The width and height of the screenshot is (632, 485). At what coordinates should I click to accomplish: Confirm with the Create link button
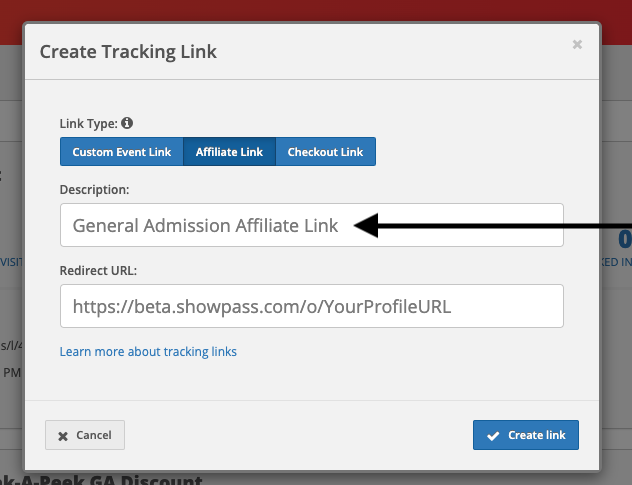pos(526,435)
